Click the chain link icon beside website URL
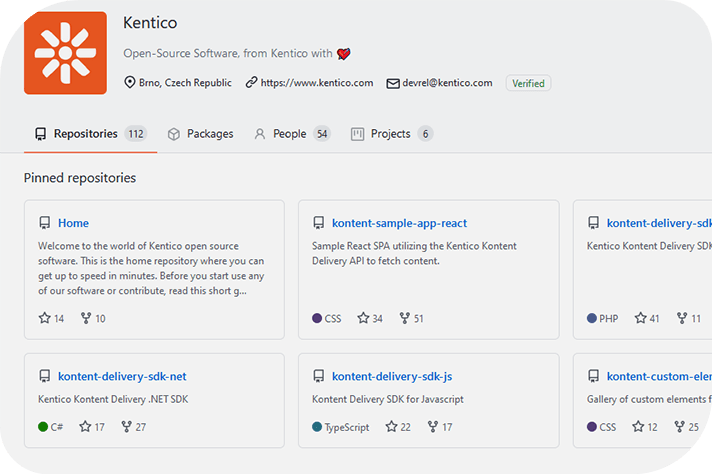The width and height of the screenshot is (712, 474). [251, 83]
